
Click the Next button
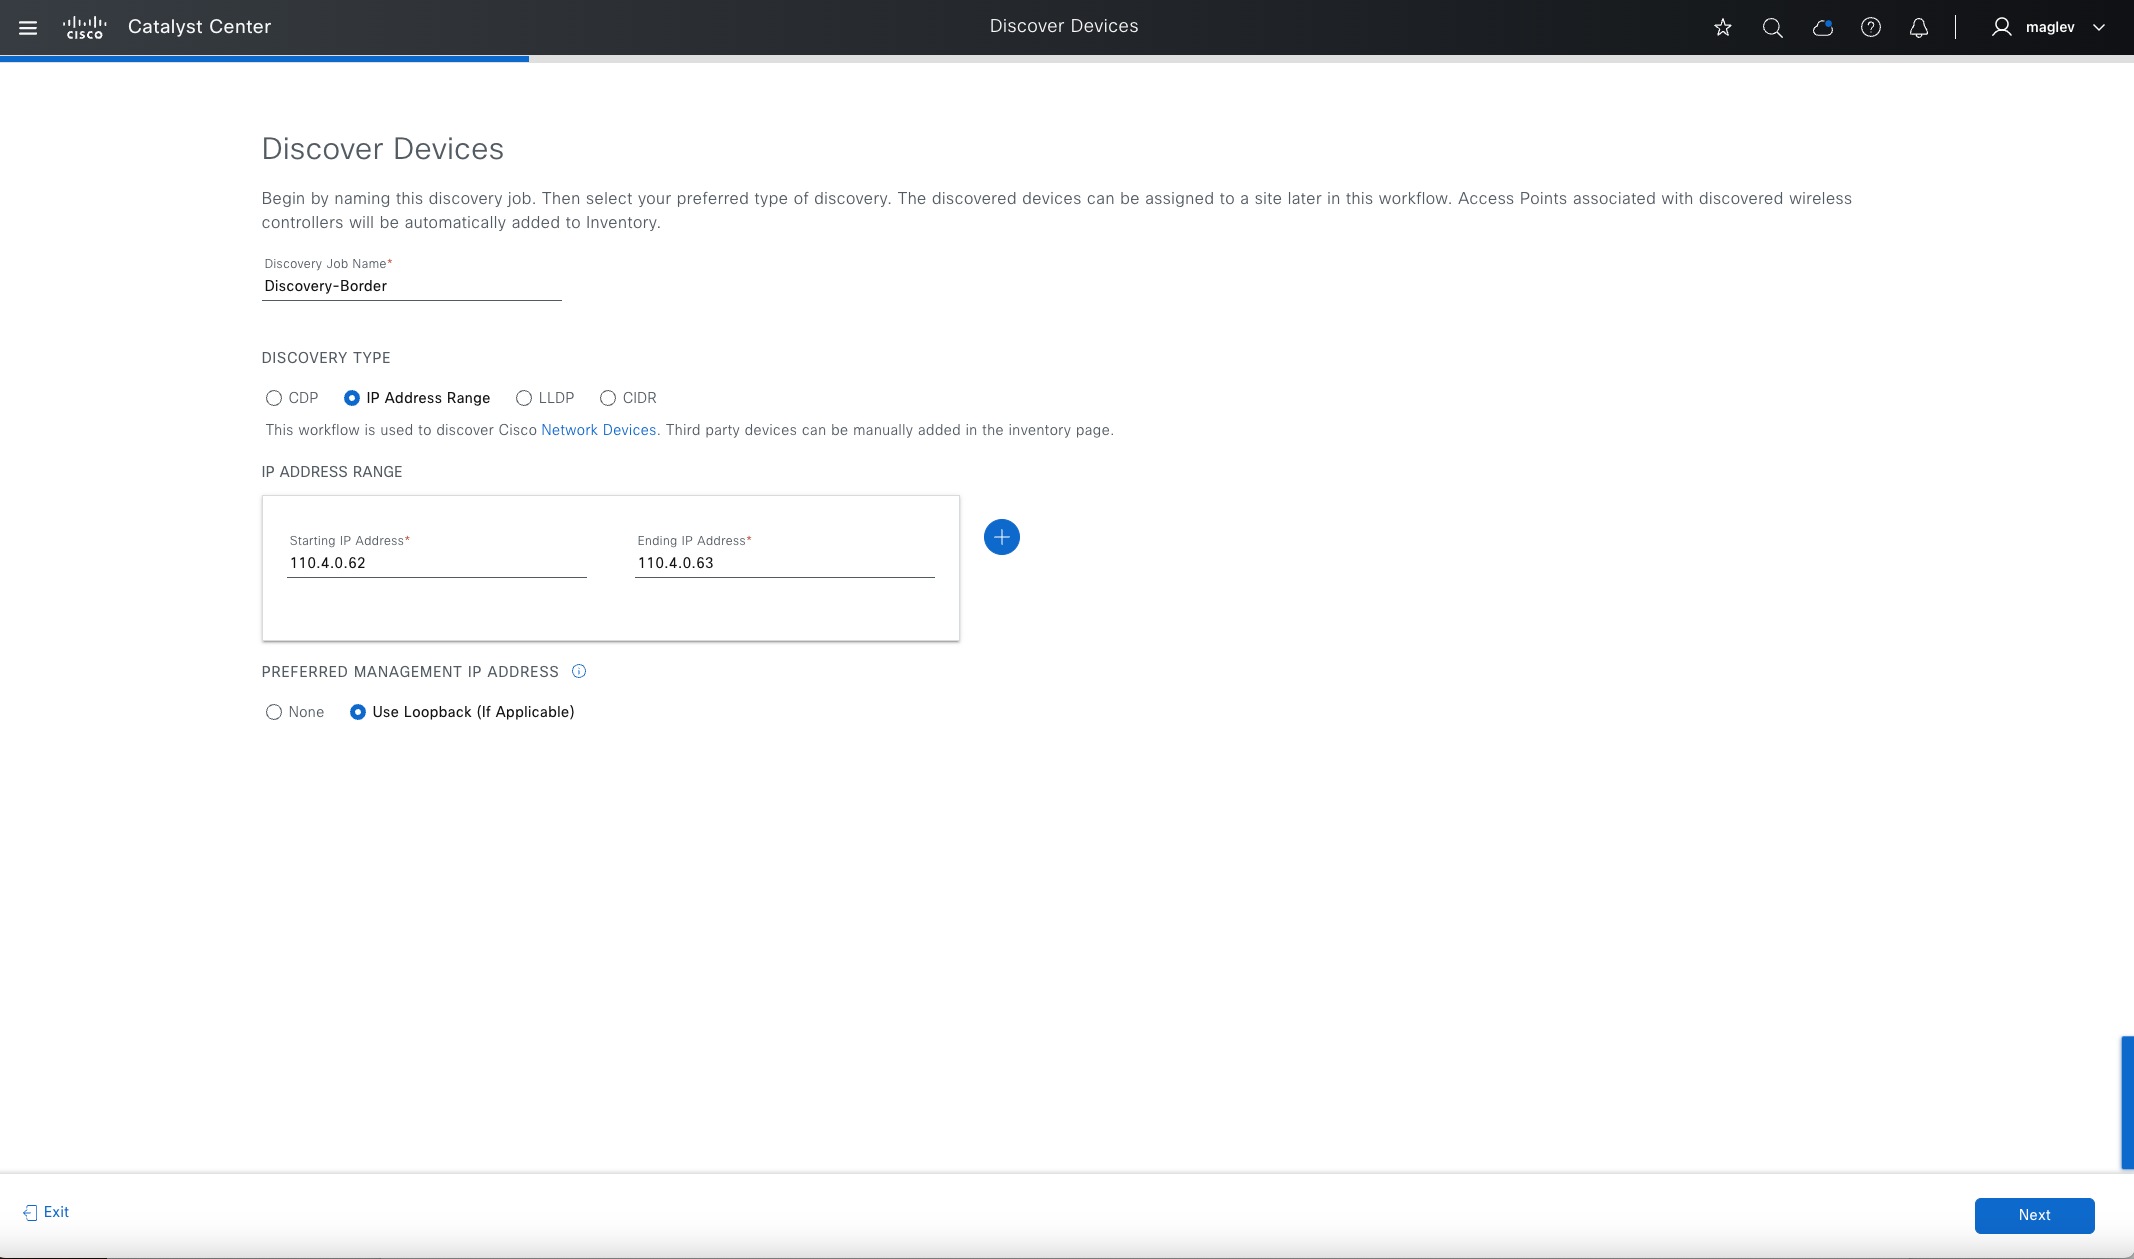click(x=2033, y=1215)
